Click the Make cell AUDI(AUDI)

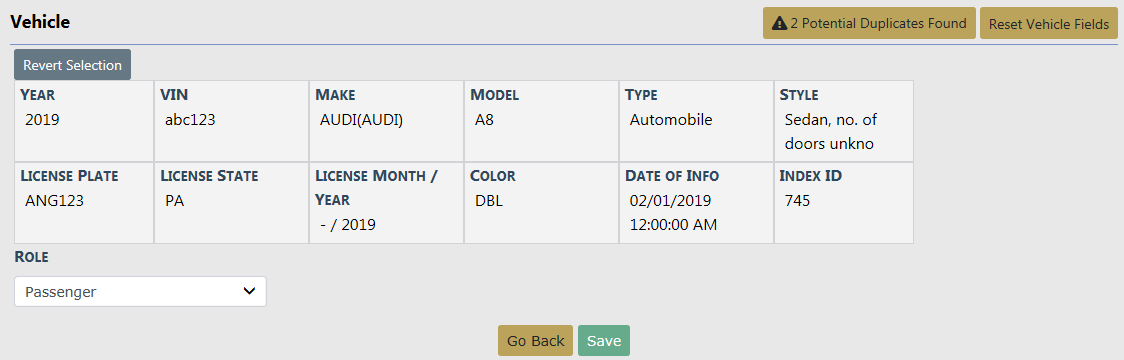click(x=386, y=121)
